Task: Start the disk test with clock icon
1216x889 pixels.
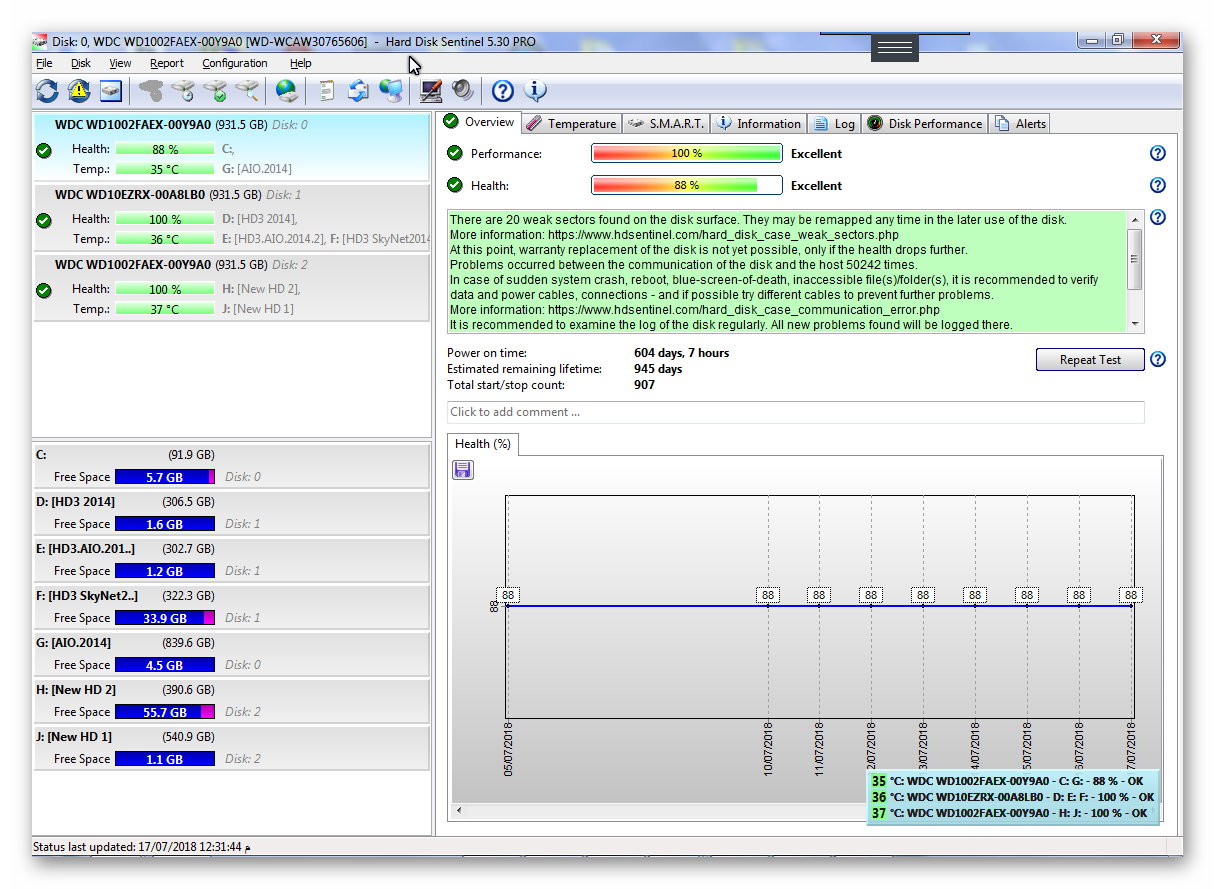Action: point(182,91)
